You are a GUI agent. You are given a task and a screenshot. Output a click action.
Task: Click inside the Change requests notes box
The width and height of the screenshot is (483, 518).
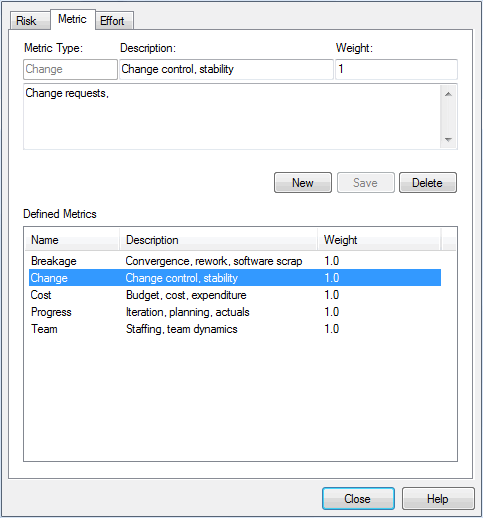232,117
